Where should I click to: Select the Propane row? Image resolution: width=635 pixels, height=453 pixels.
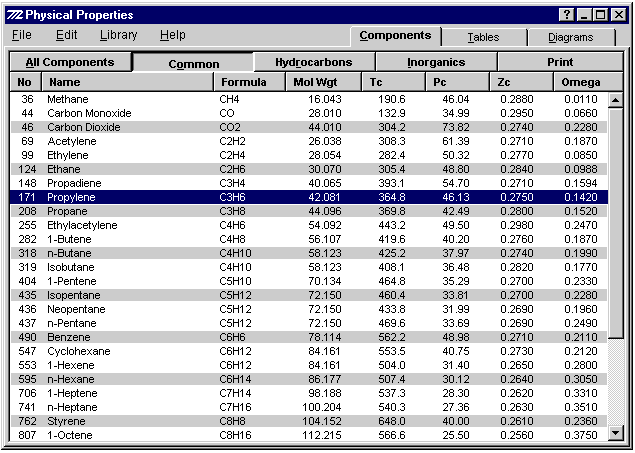point(309,211)
